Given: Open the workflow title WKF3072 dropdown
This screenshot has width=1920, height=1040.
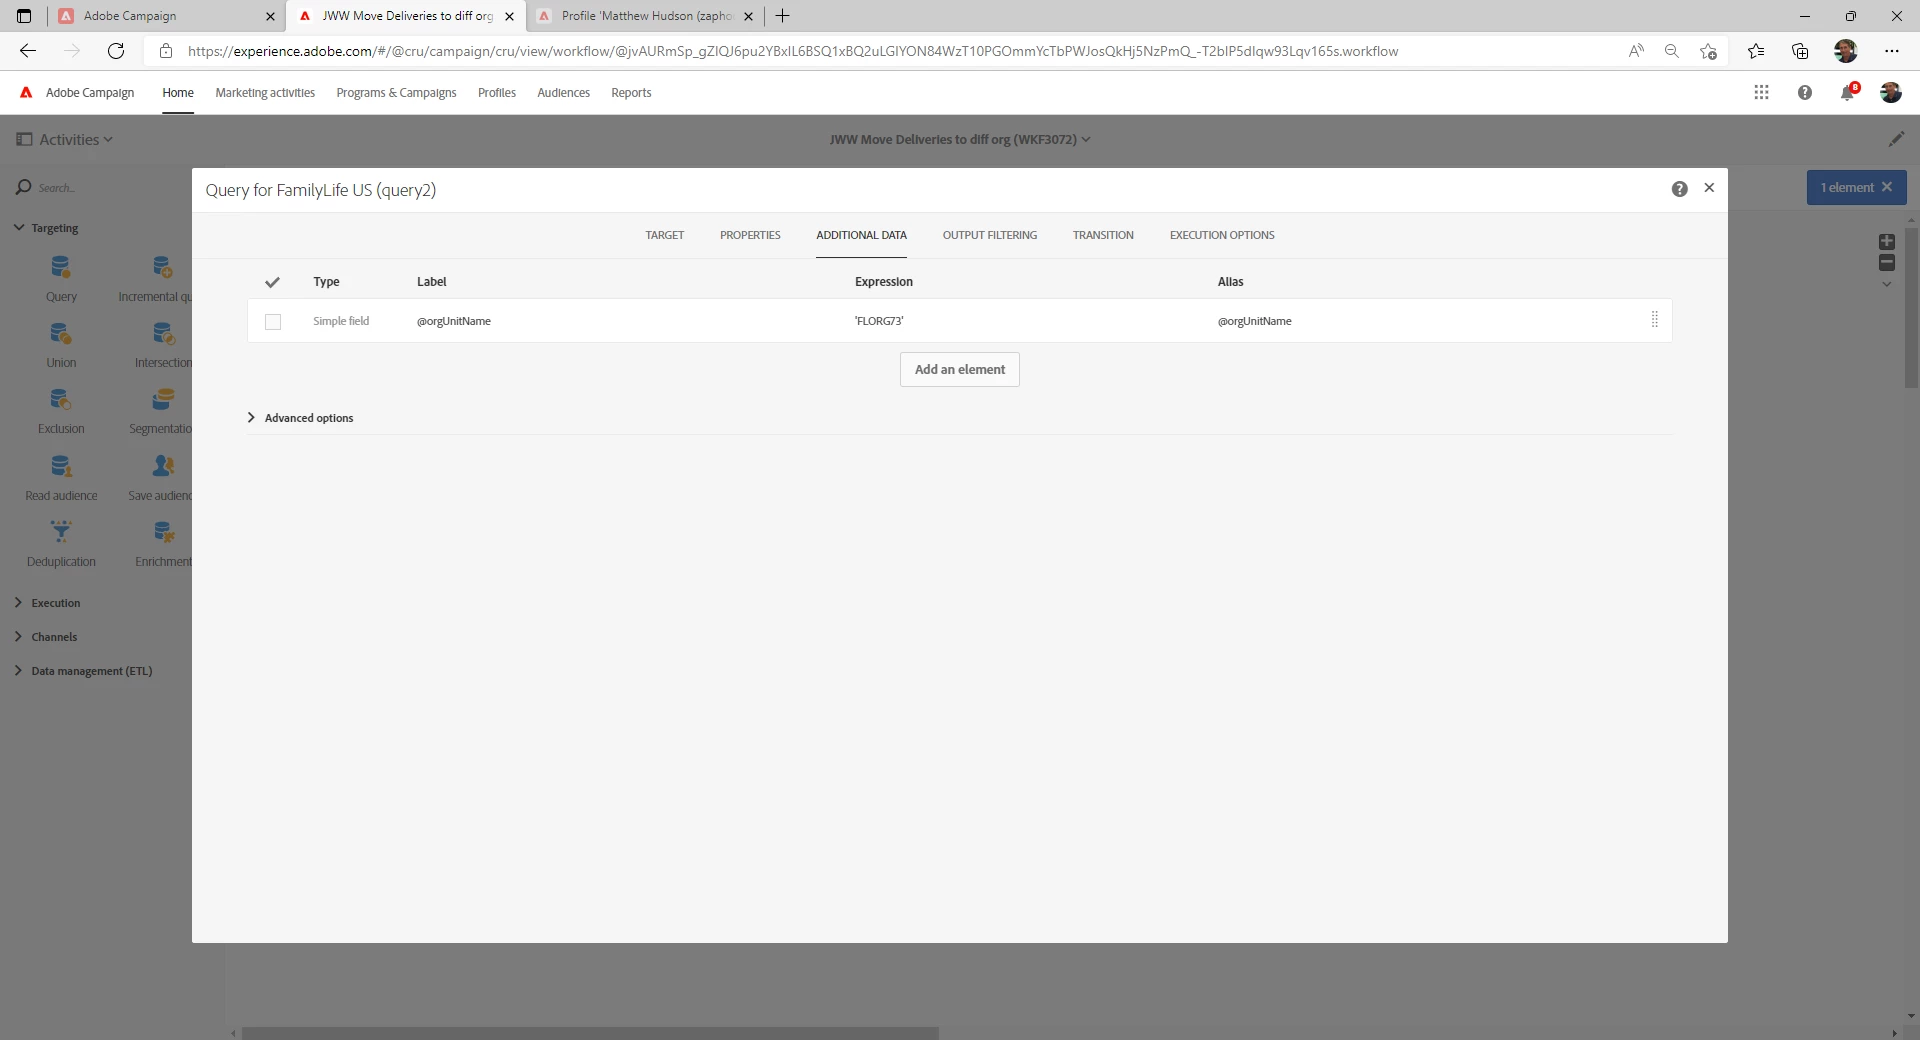Looking at the screenshot, I should (x=960, y=140).
